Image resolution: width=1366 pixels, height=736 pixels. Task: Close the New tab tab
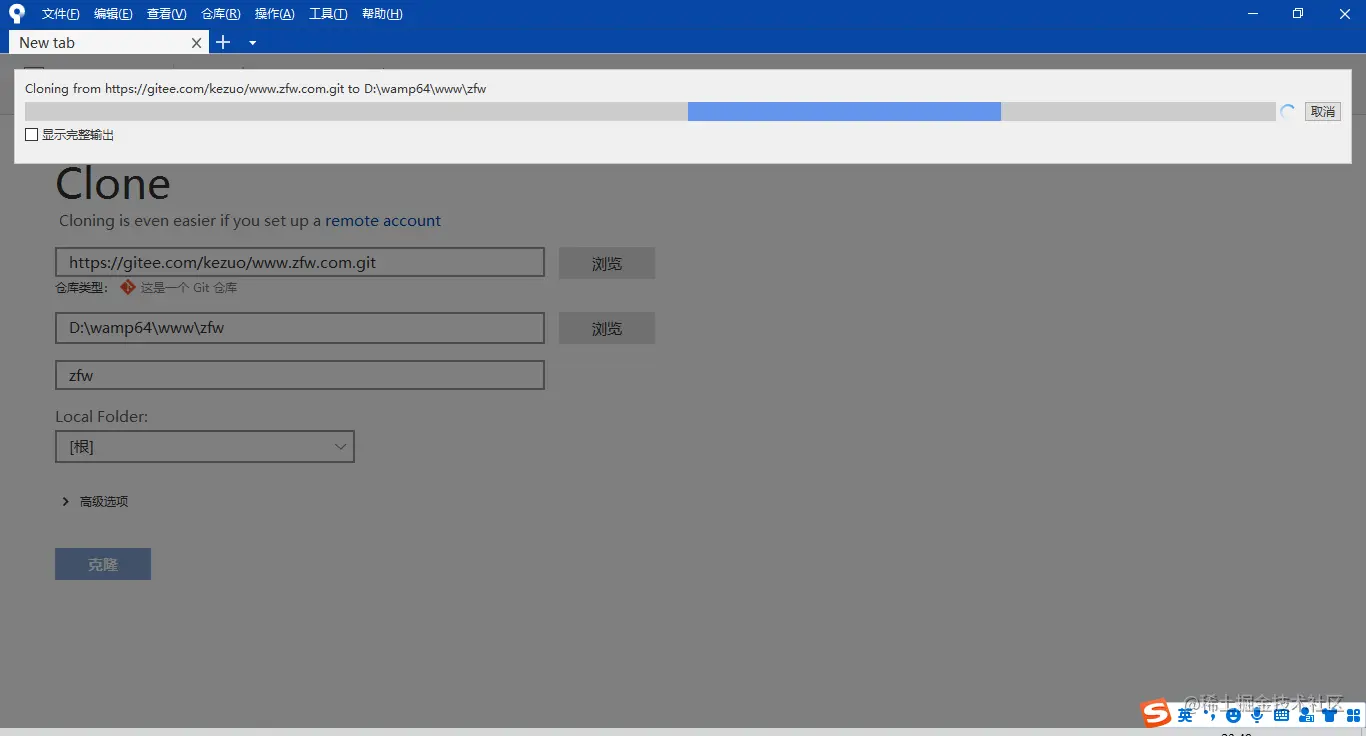click(x=197, y=43)
